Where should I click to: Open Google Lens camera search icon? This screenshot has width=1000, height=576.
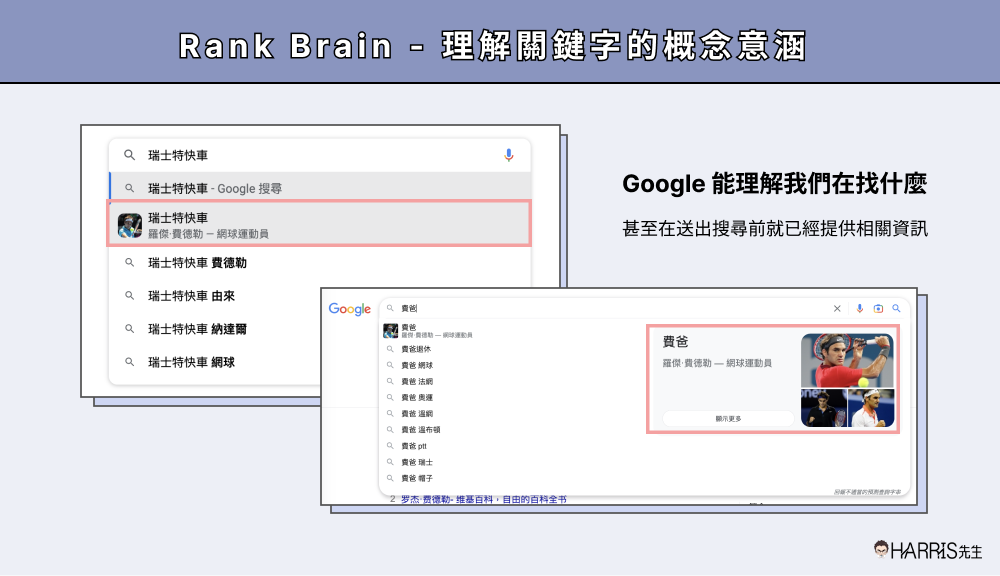point(878,308)
